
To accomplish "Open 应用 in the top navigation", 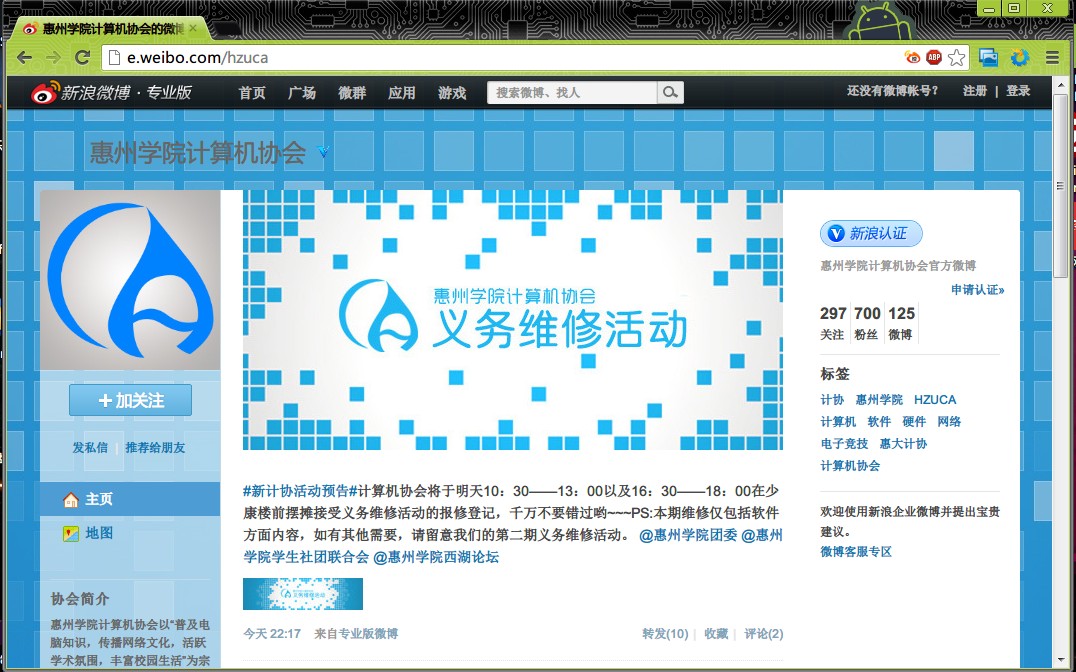I will (x=401, y=93).
